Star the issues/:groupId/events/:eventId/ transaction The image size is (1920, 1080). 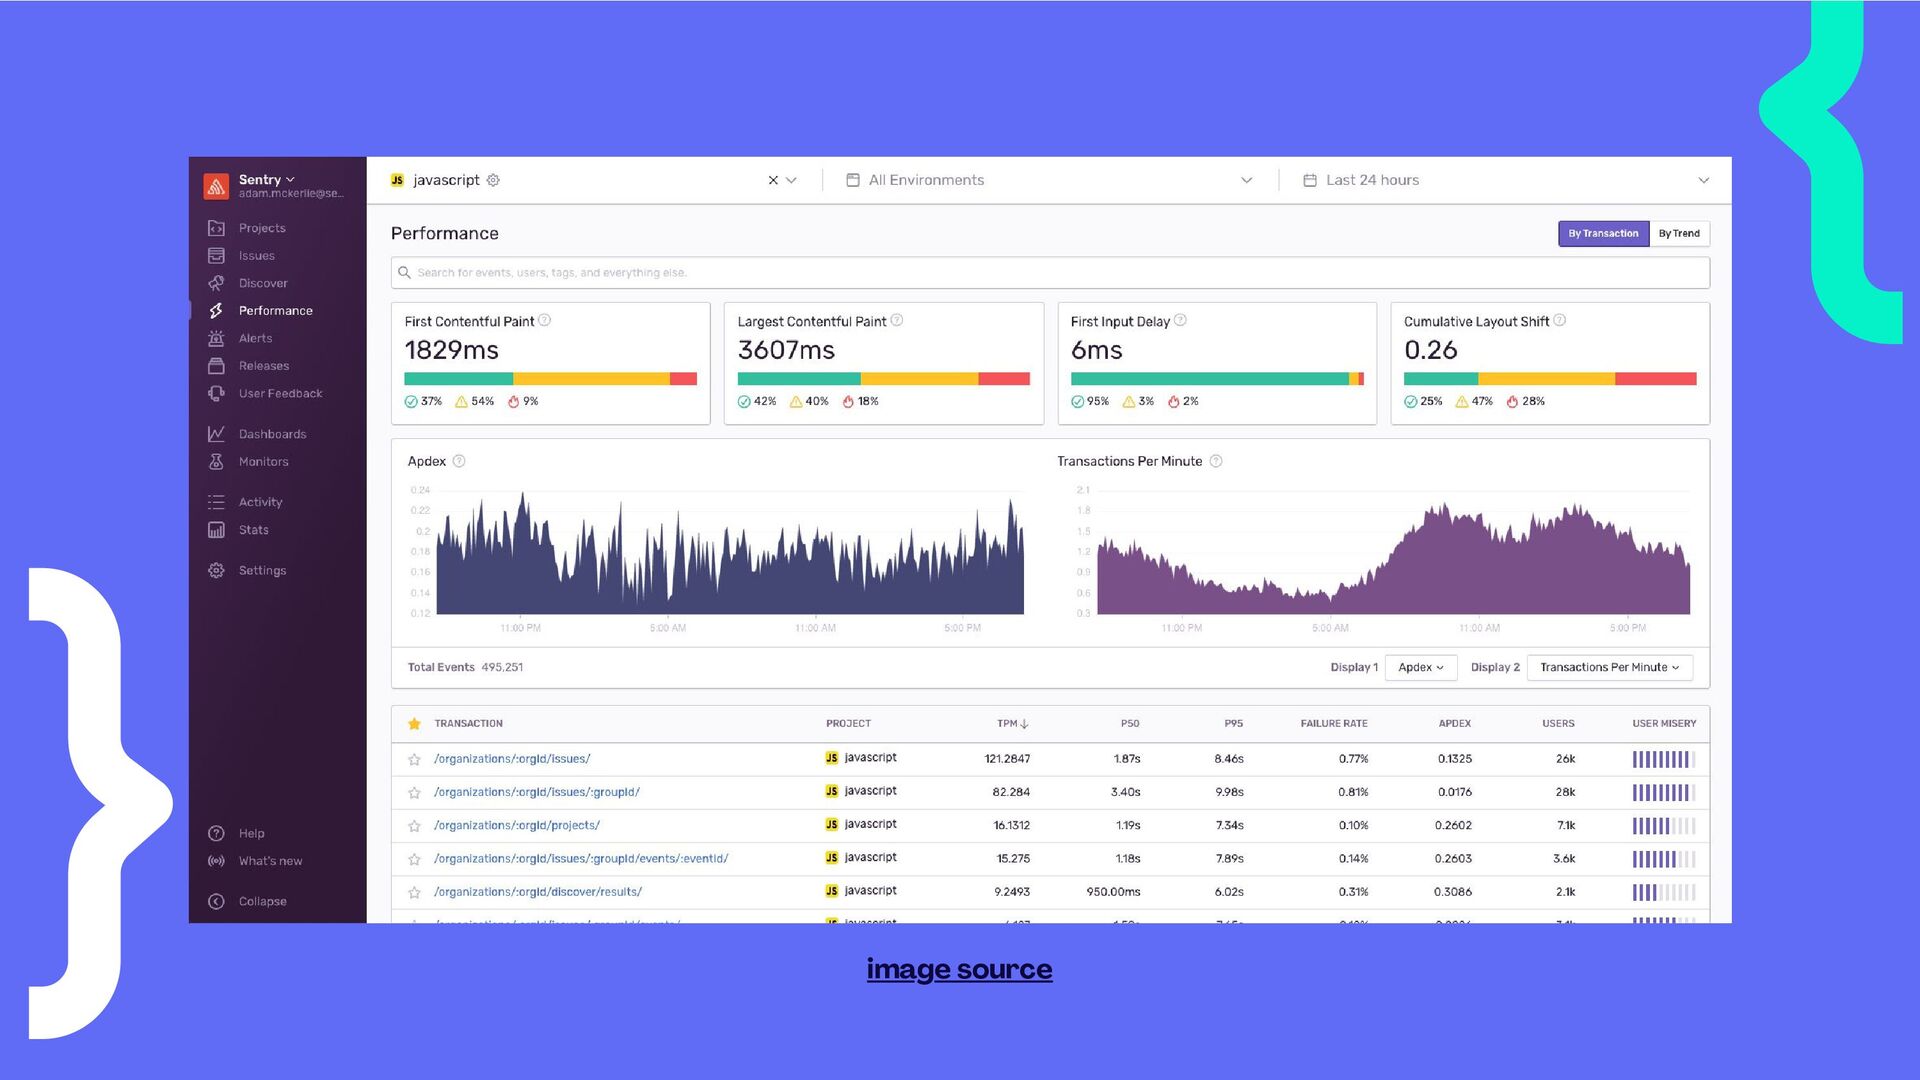(x=414, y=859)
